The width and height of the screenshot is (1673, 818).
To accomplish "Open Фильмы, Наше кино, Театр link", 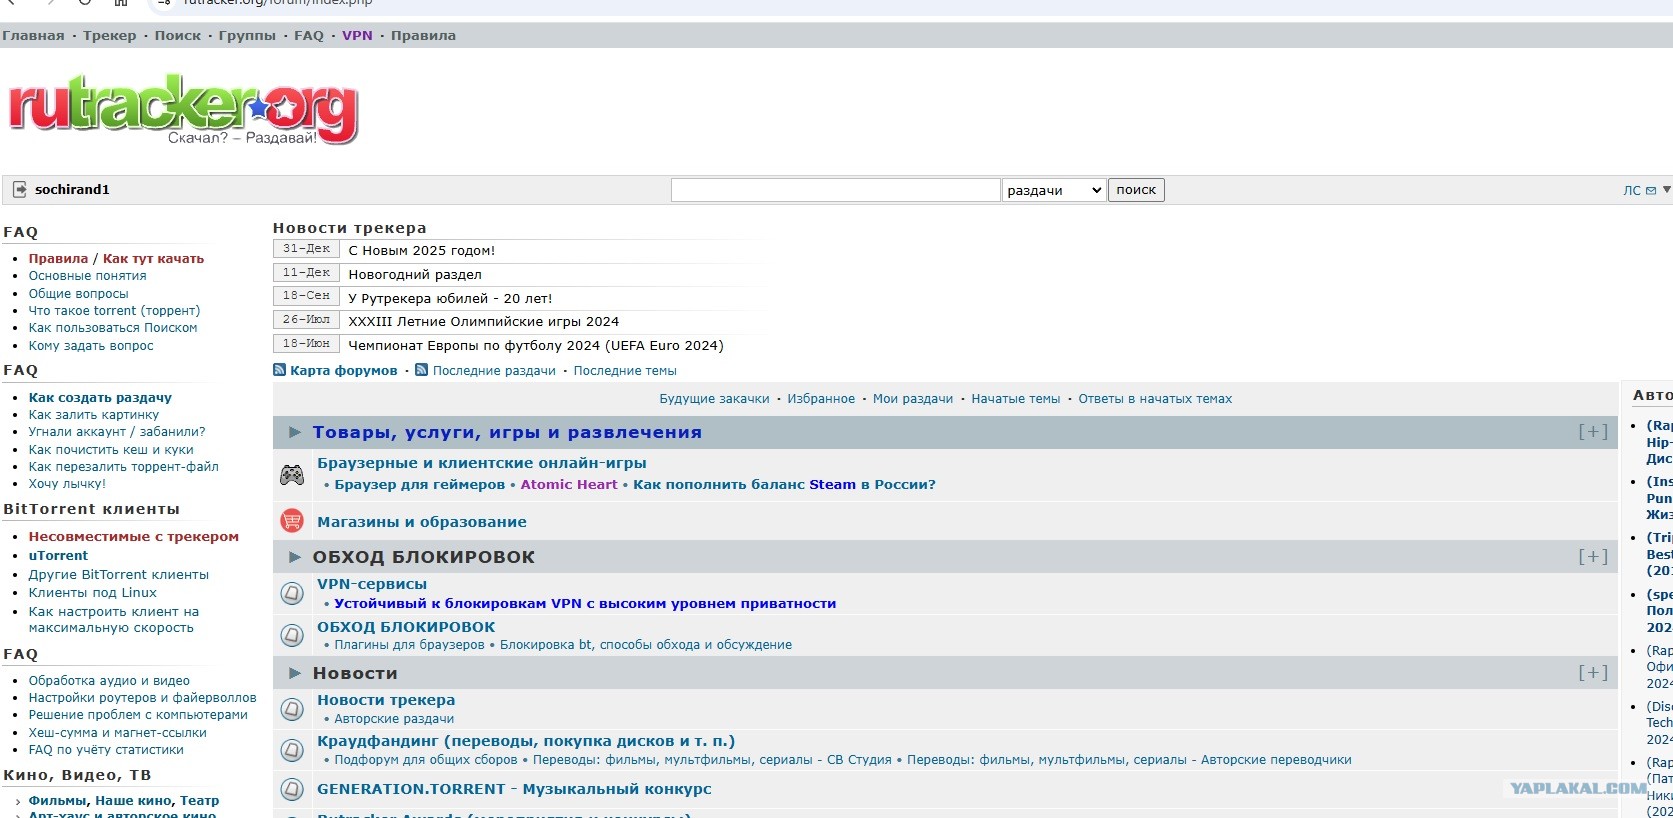I will 124,800.
